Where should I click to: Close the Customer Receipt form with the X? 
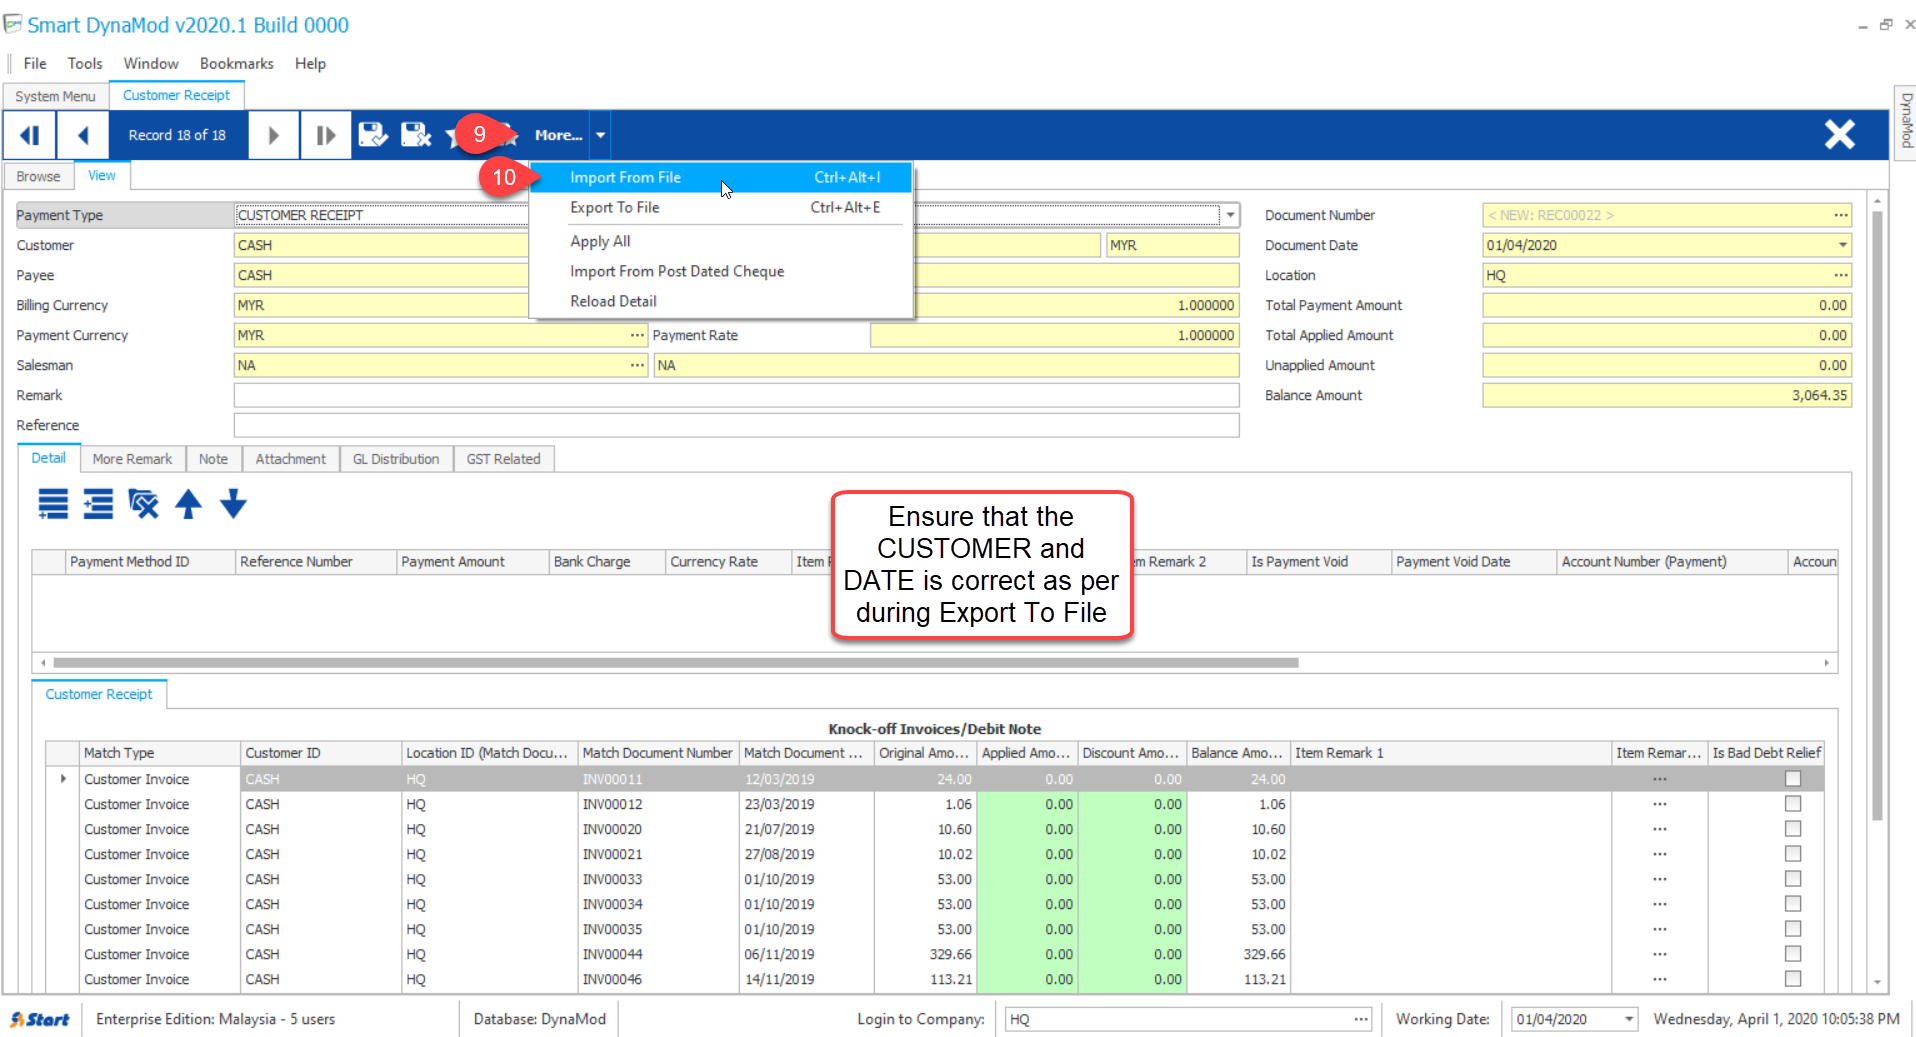[1839, 134]
